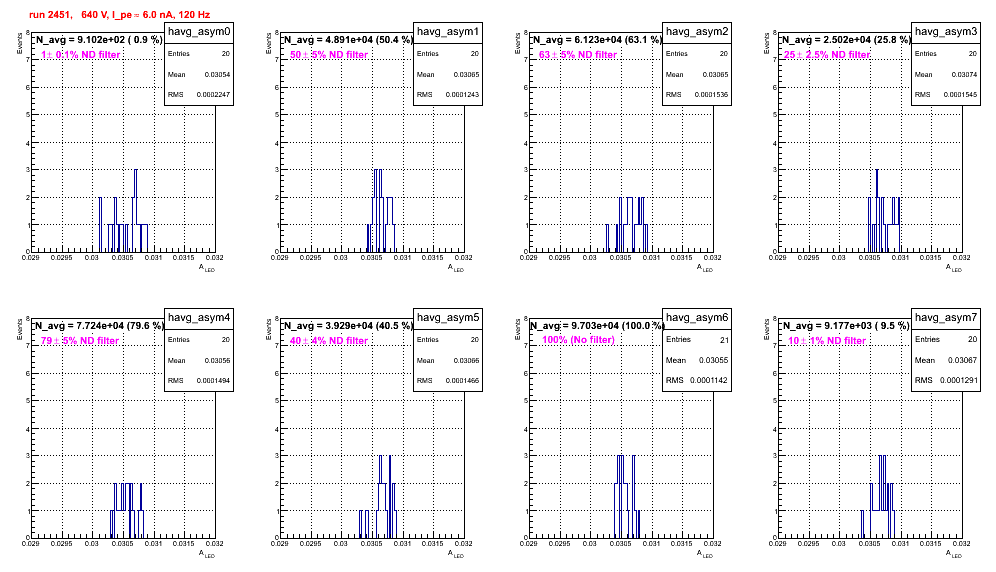The image size is (996, 572).
Task: Select the havg_asym6 stats box title
Action: pyautogui.click(x=697, y=318)
